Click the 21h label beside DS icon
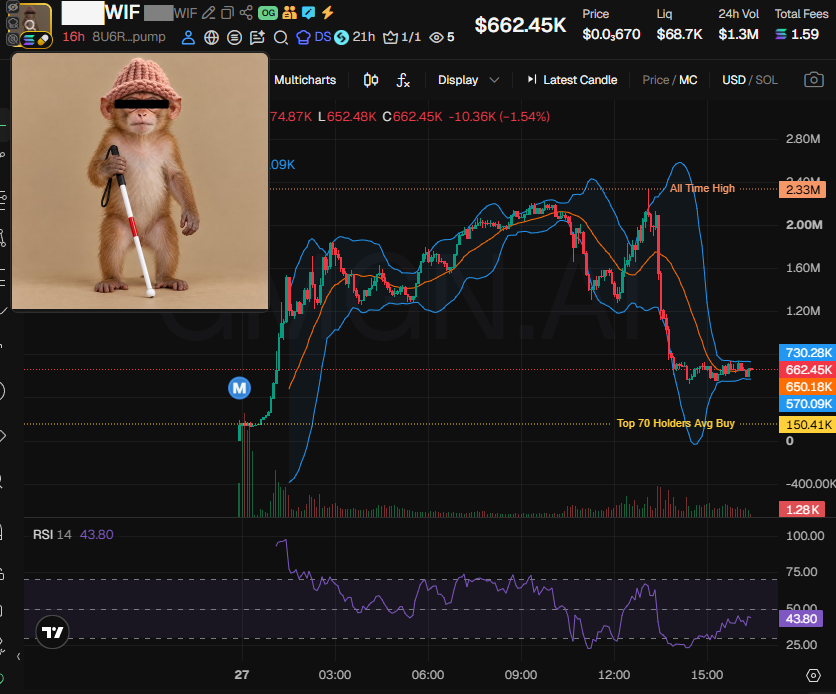Screen dimensions: 836x694 click(364, 37)
